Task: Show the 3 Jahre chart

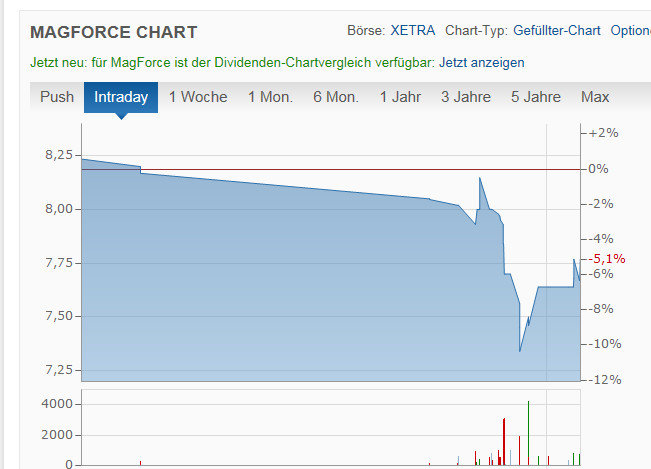Action: click(465, 97)
